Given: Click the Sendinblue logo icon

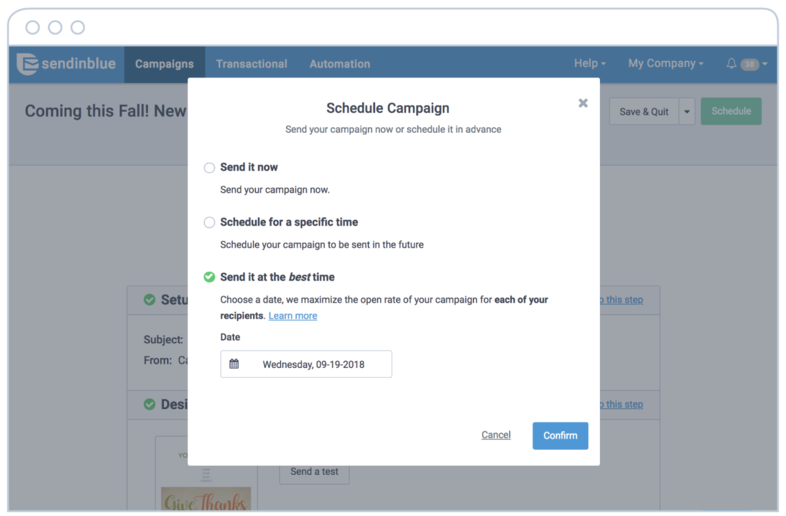Looking at the screenshot, I should tap(27, 64).
